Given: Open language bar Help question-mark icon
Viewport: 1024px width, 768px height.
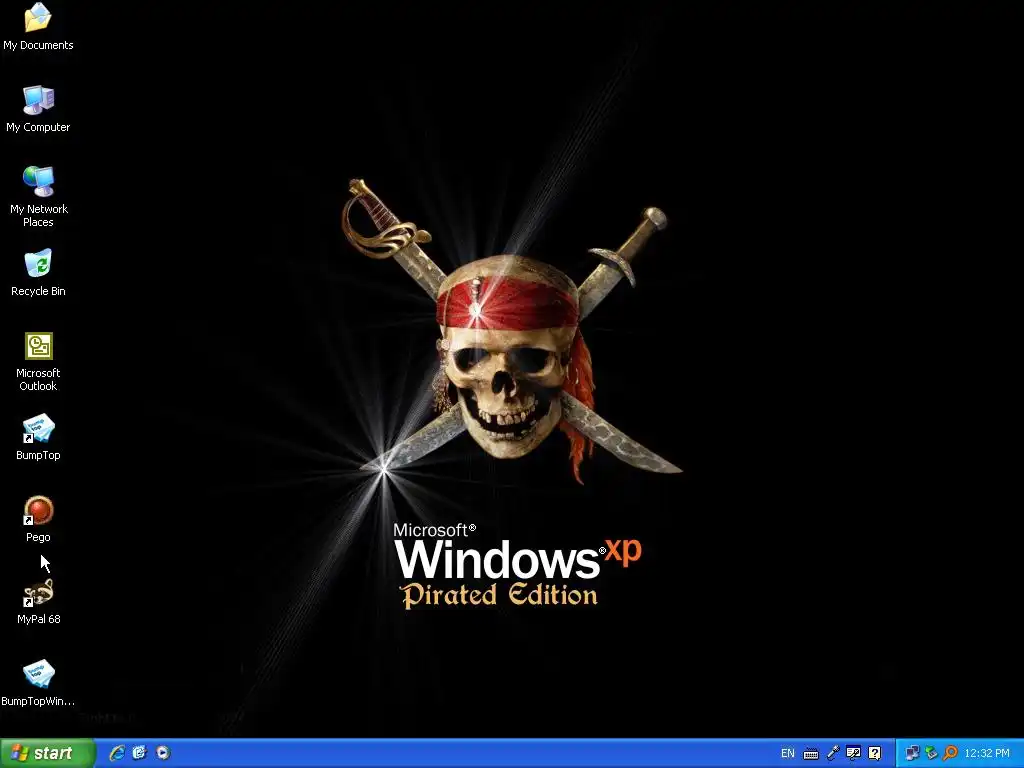Looking at the screenshot, I should click(874, 754).
